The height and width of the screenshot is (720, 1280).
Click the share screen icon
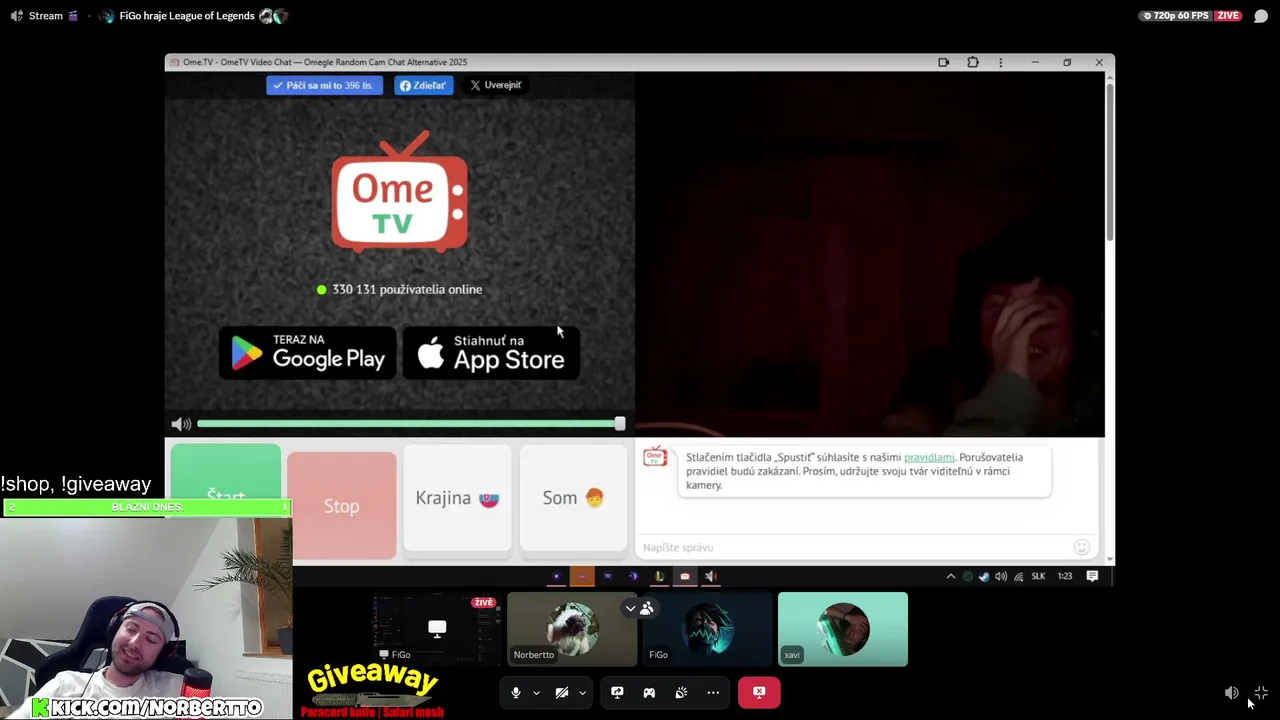point(617,692)
